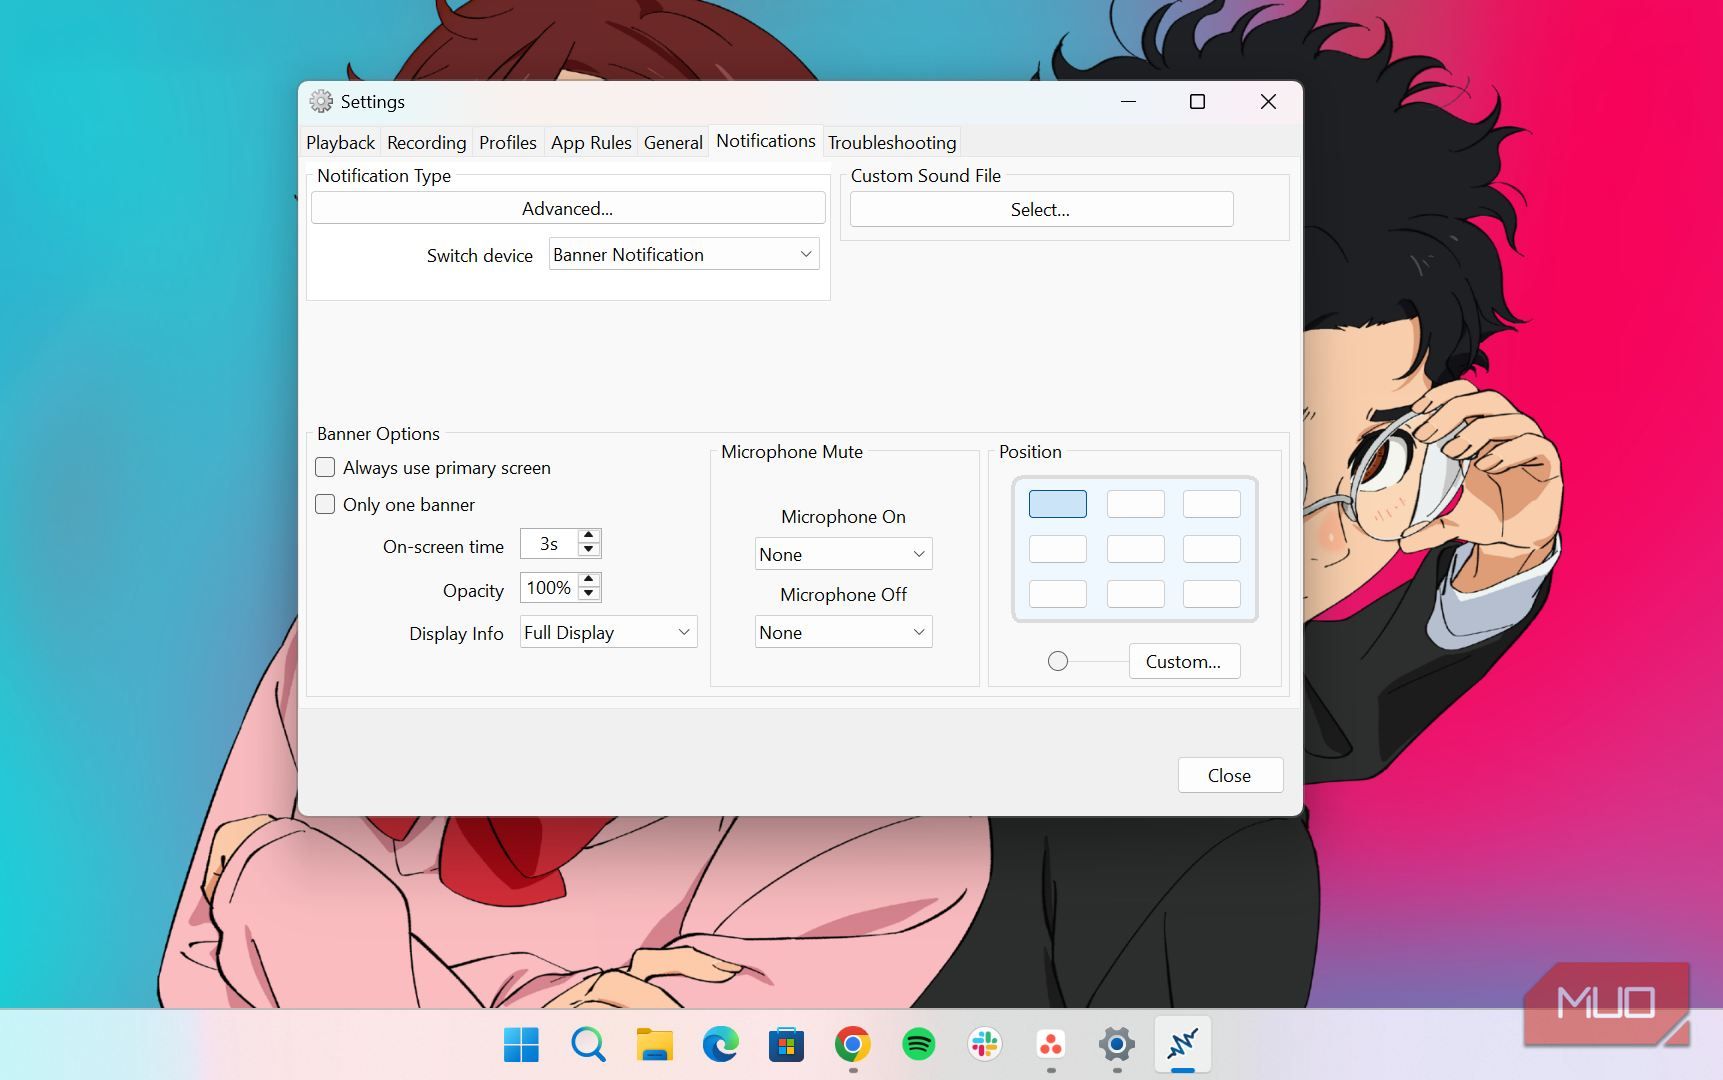The image size is (1723, 1080).
Task: Open Google Chrome from taskbar
Action: 852,1045
